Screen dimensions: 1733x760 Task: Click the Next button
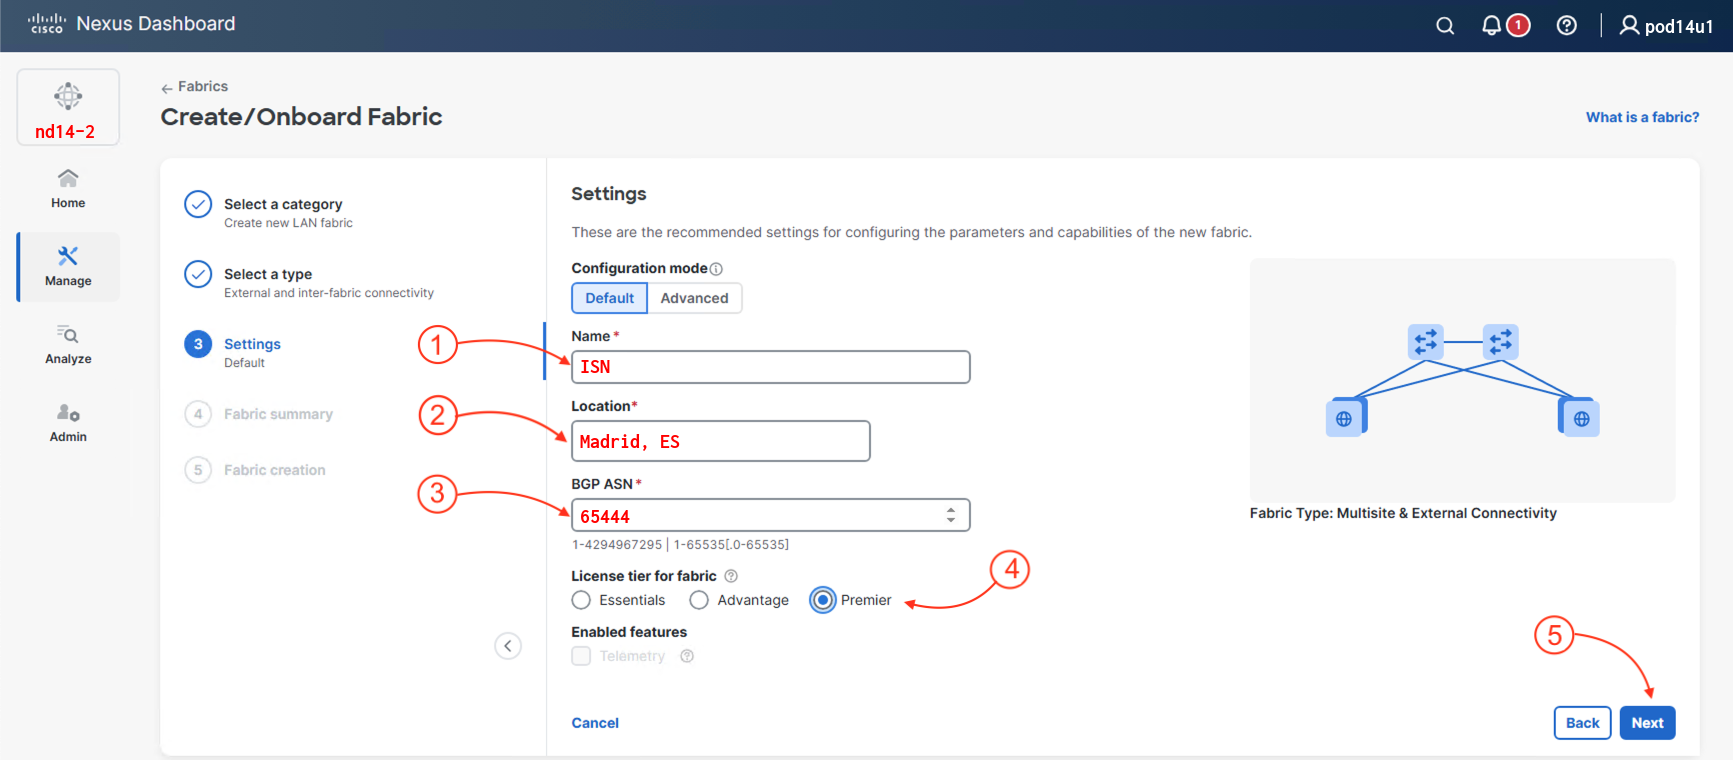point(1646,723)
